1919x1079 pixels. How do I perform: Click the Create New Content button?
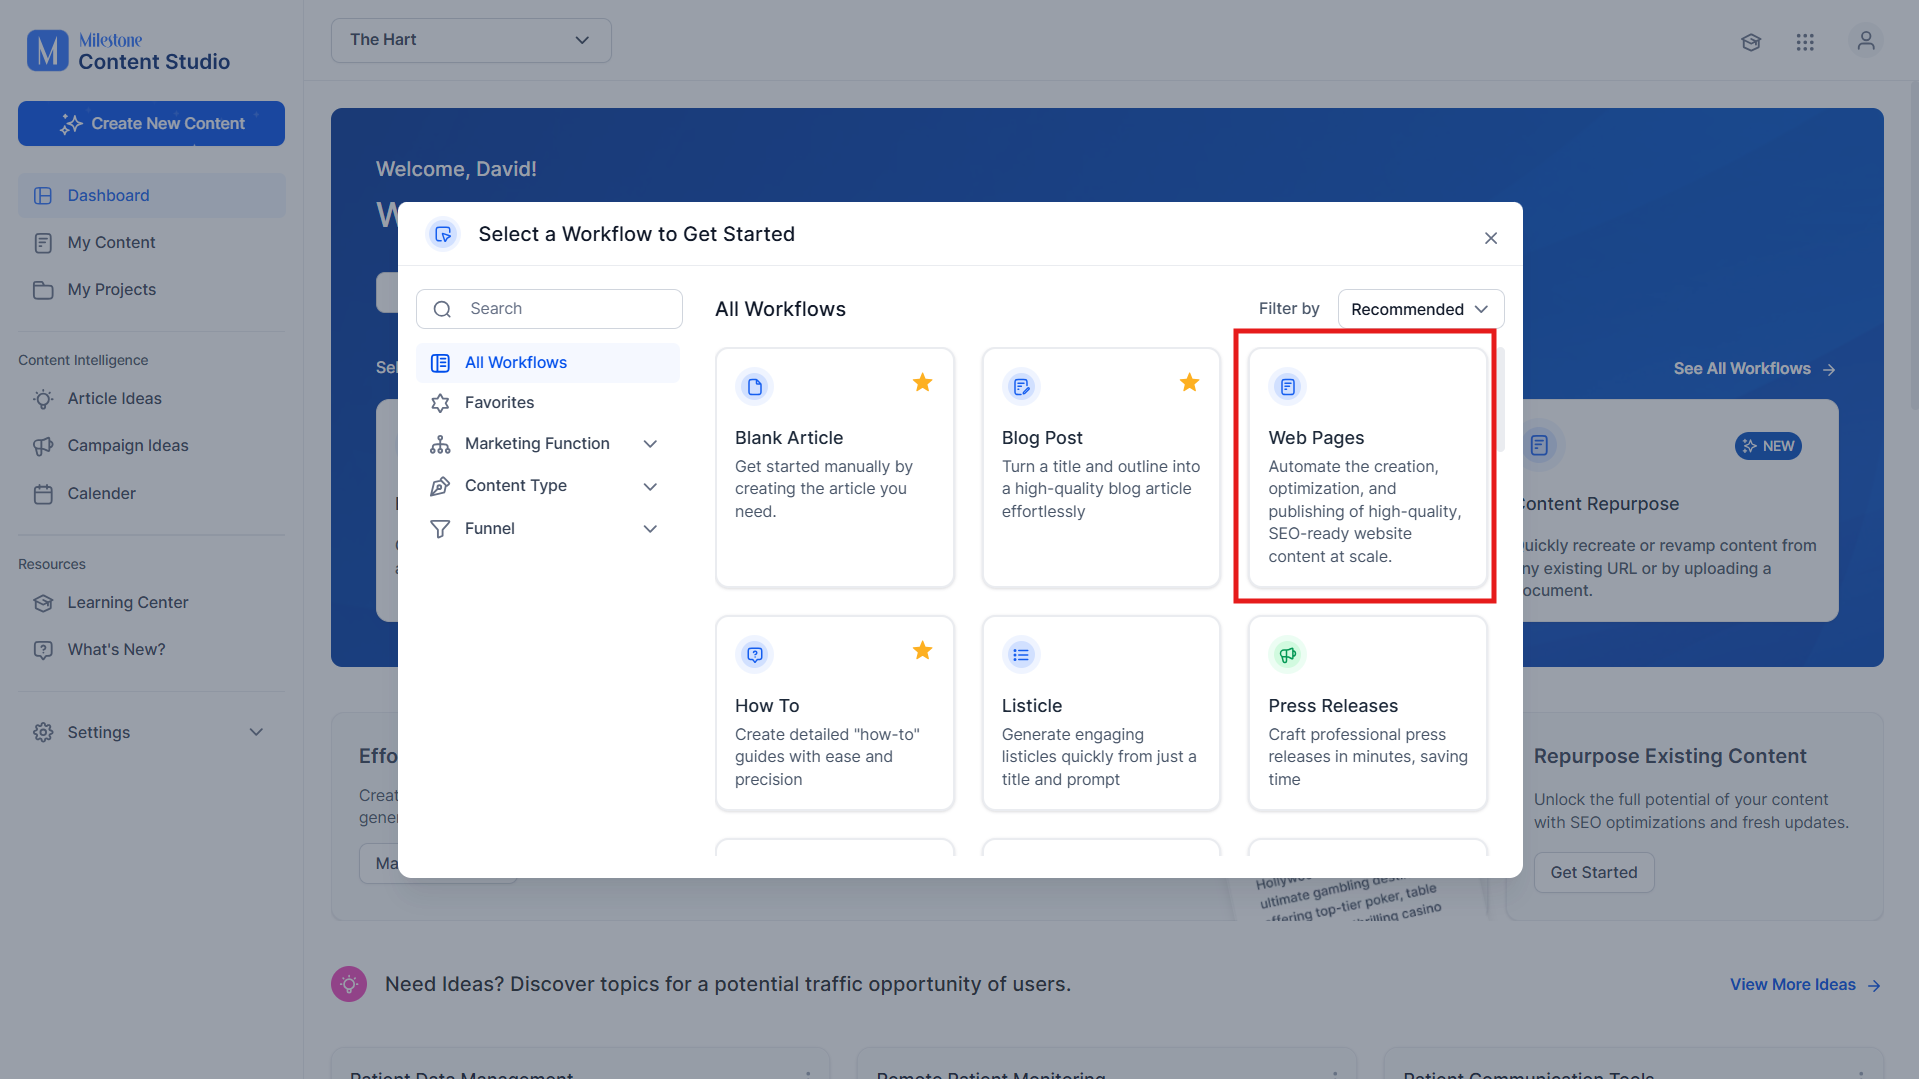pos(151,123)
